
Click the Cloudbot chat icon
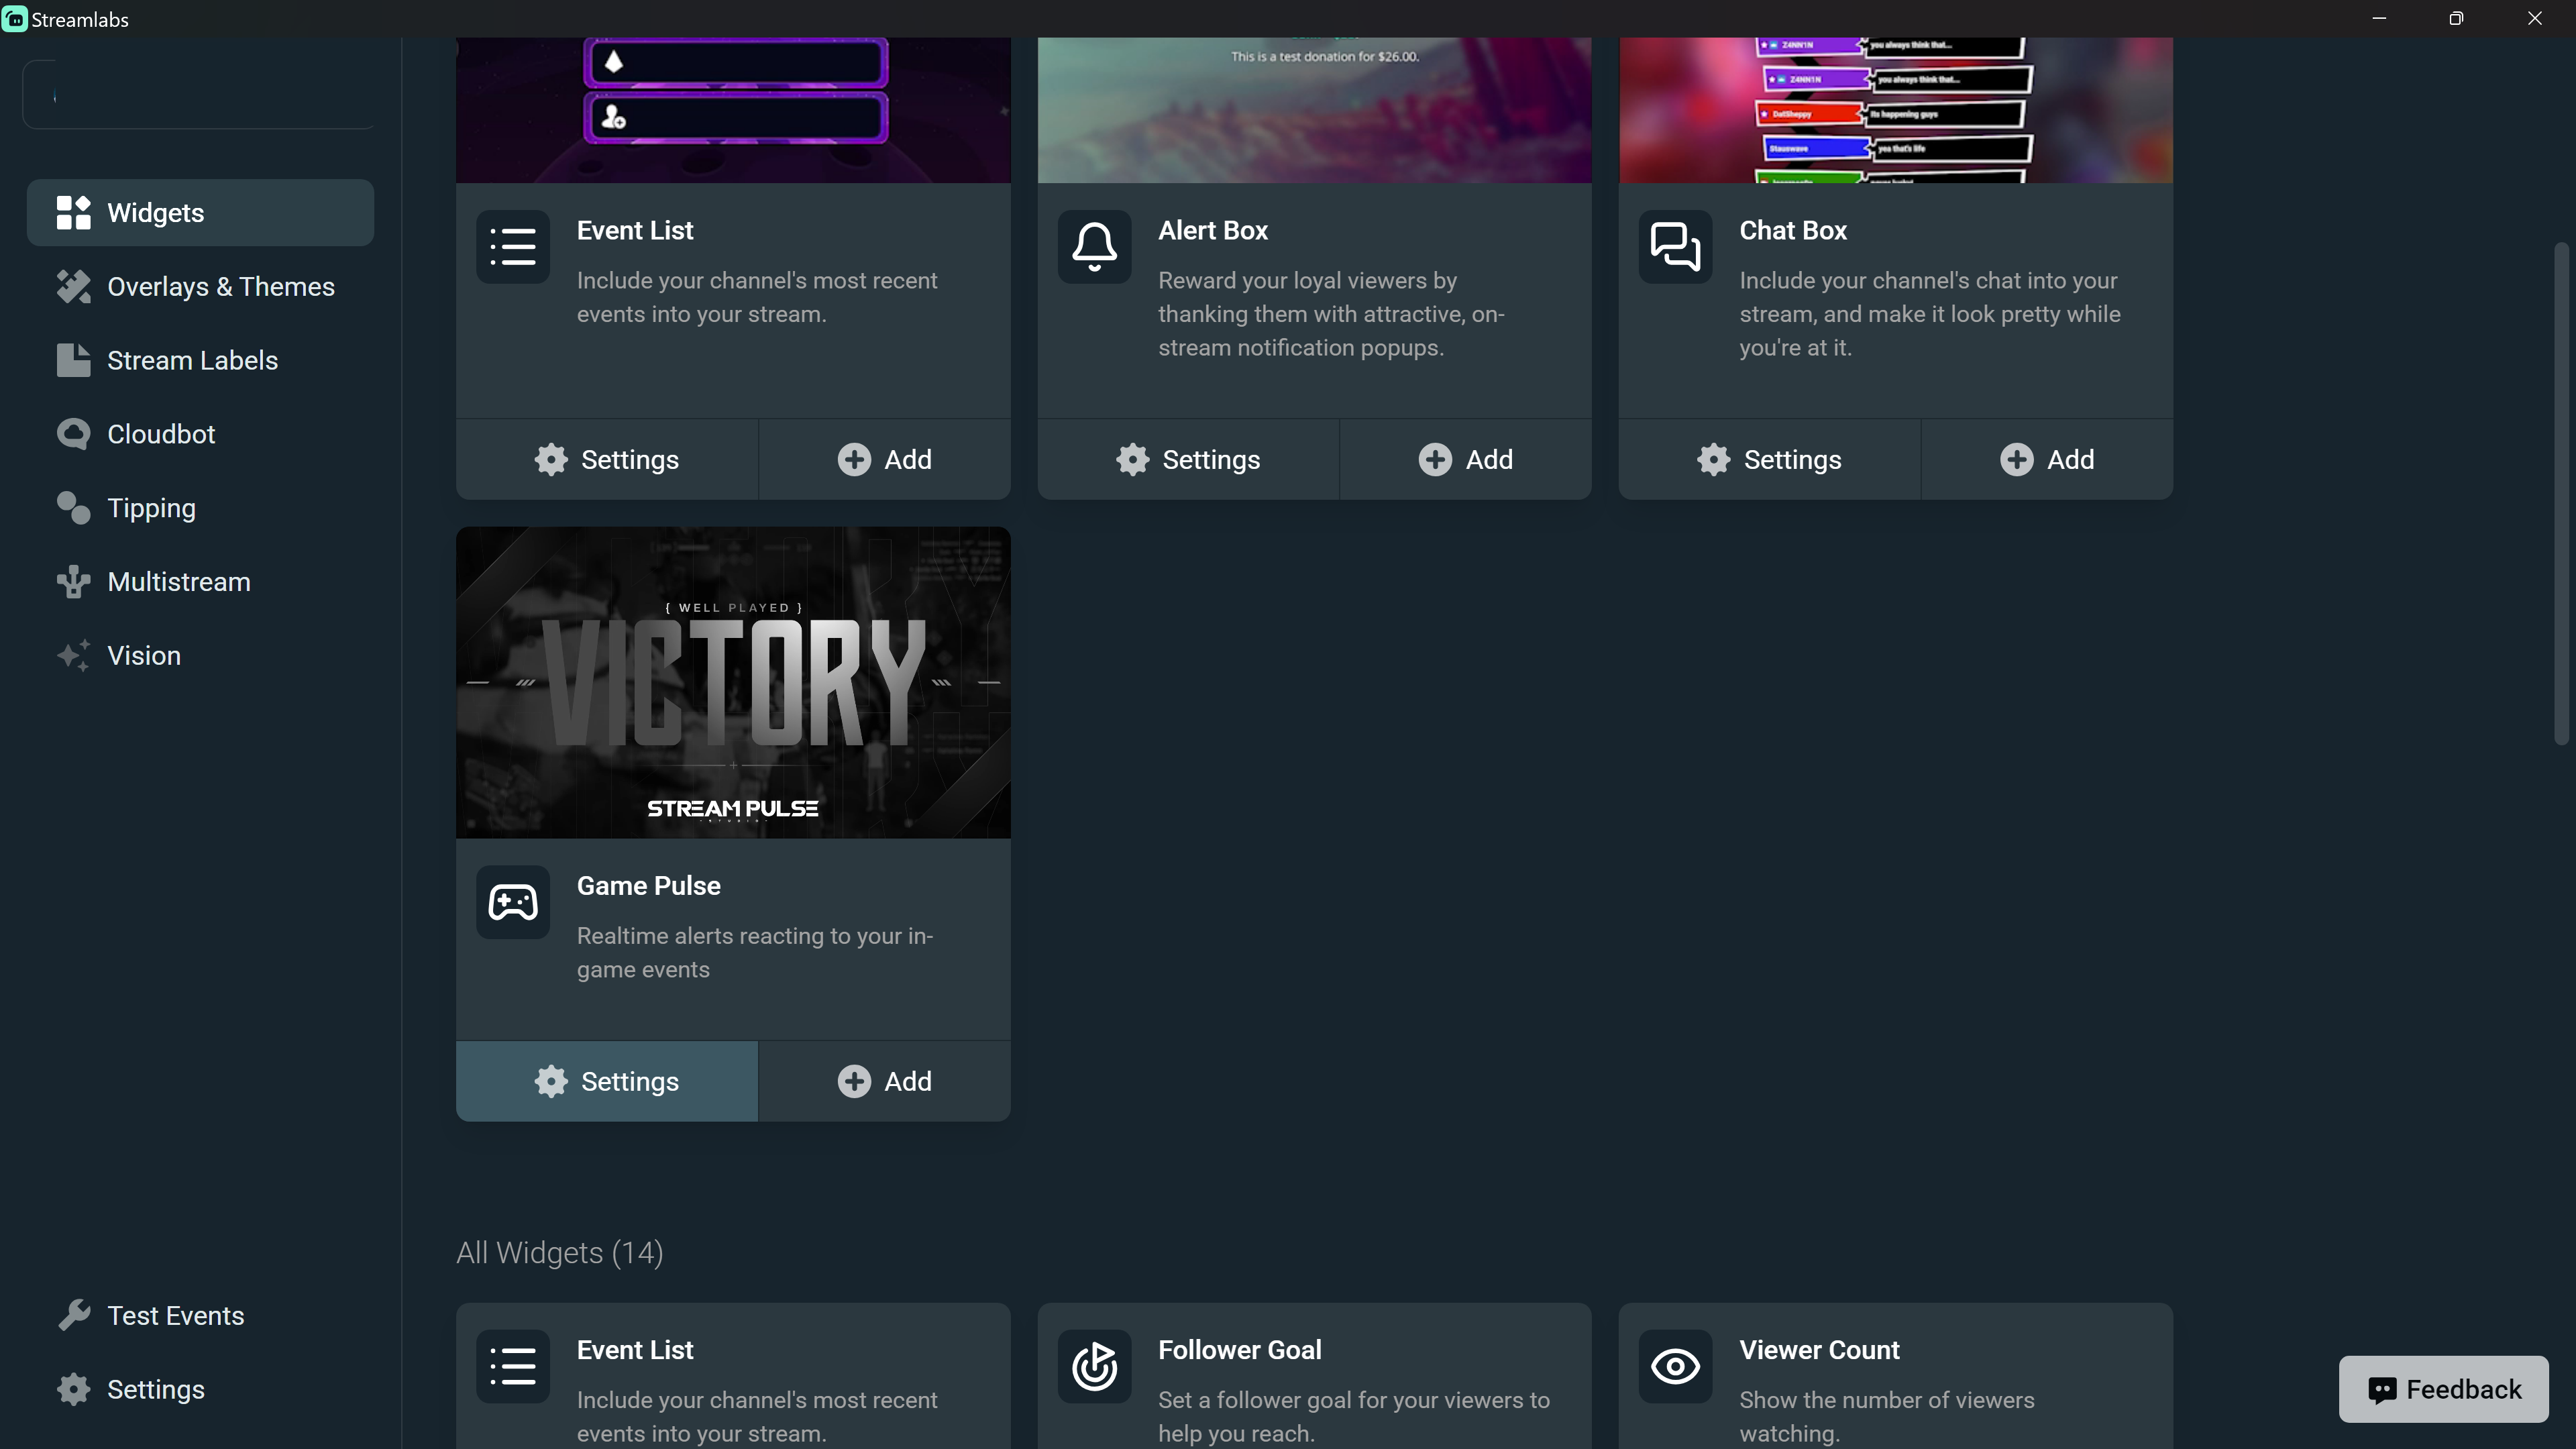(73, 434)
